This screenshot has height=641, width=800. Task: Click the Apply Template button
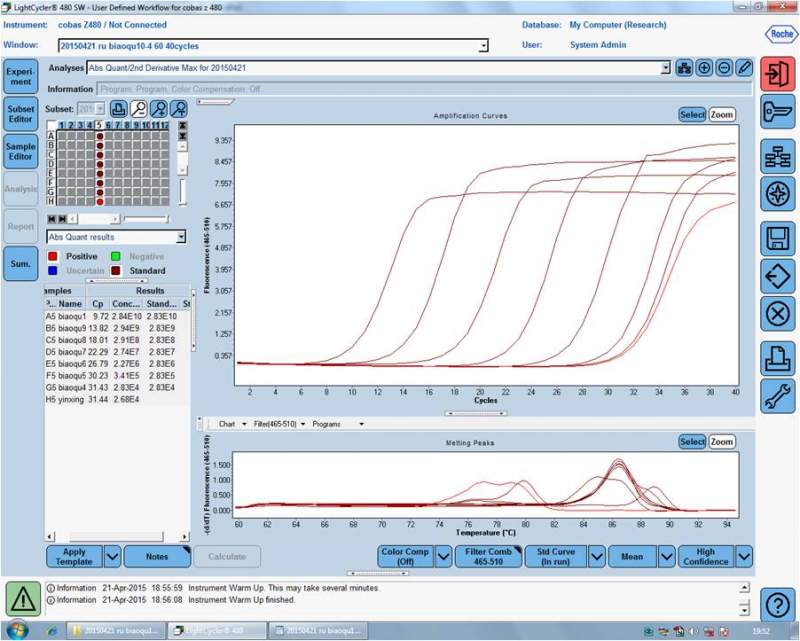(74, 557)
